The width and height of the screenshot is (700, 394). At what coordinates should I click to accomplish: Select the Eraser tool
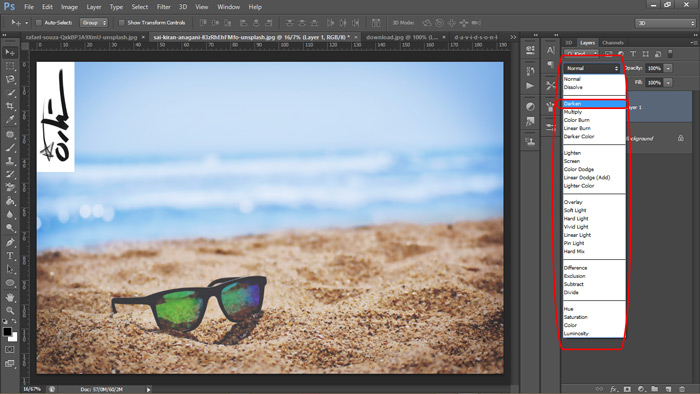click(x=10, y=188)
